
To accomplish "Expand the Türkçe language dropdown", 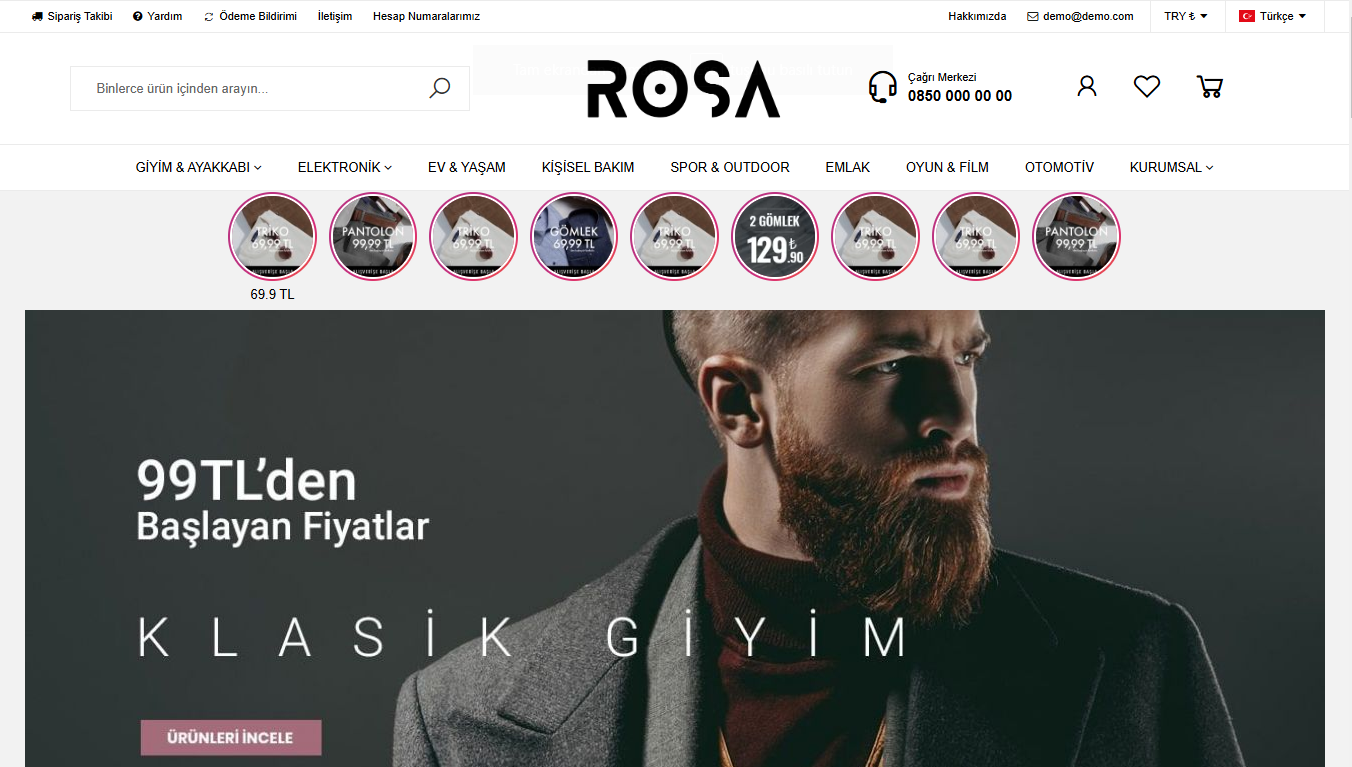I will click(1273, 16).
